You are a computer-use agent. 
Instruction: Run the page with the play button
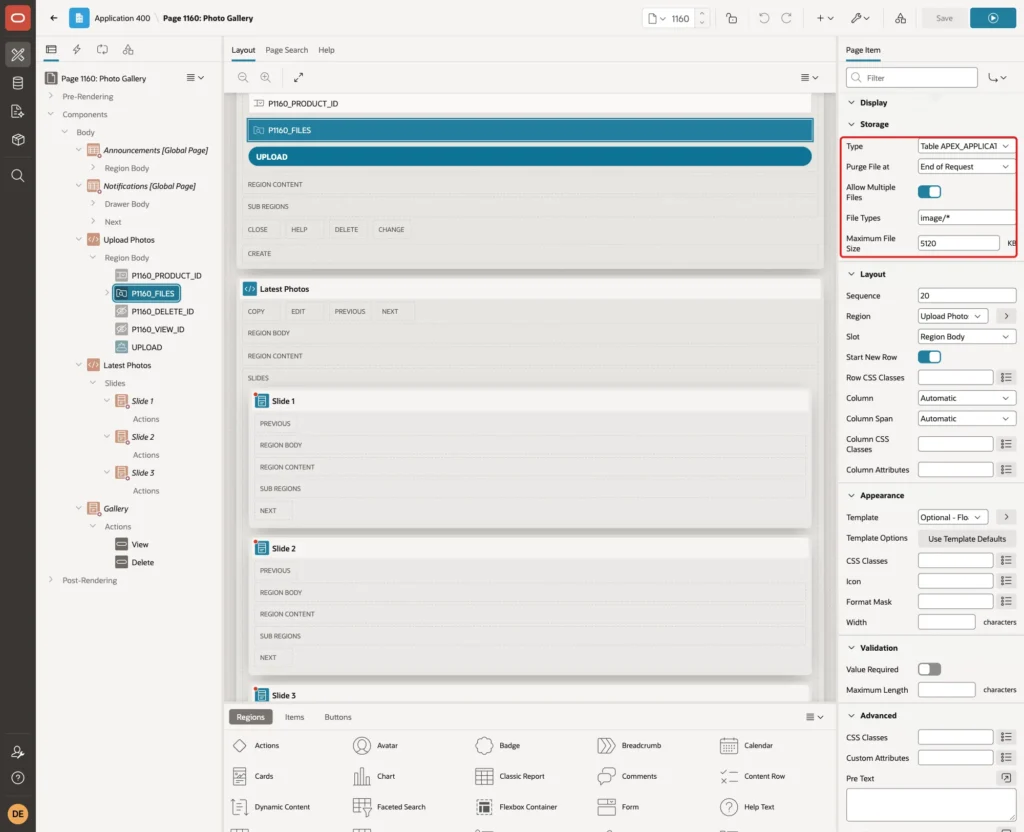tap(993, 18)
